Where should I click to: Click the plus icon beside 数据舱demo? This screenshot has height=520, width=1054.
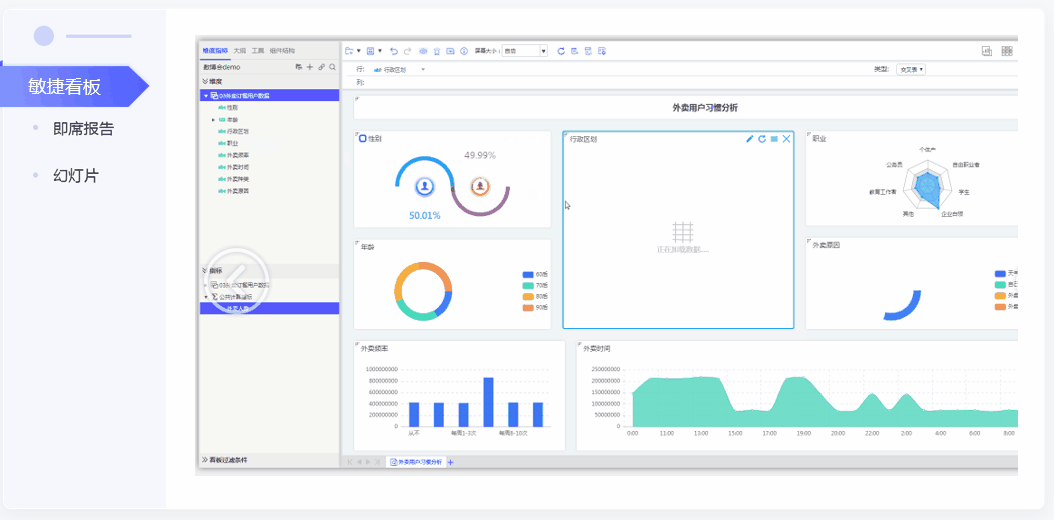(x=310, y=66)
